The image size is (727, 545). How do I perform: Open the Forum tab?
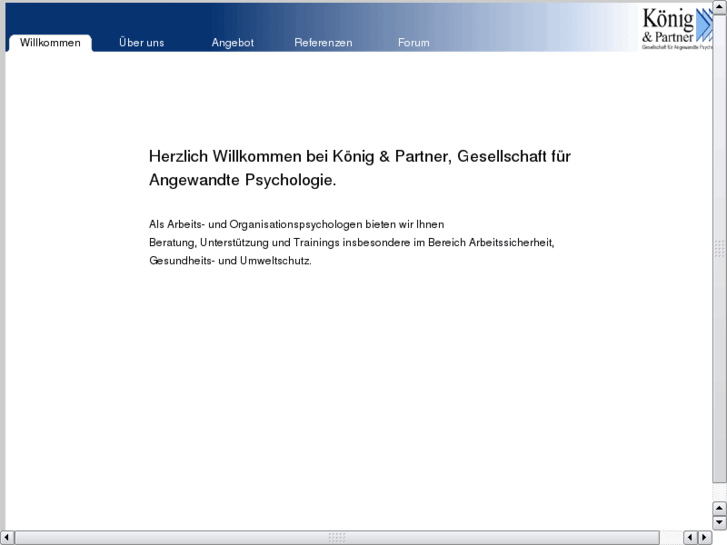point(414,43)
